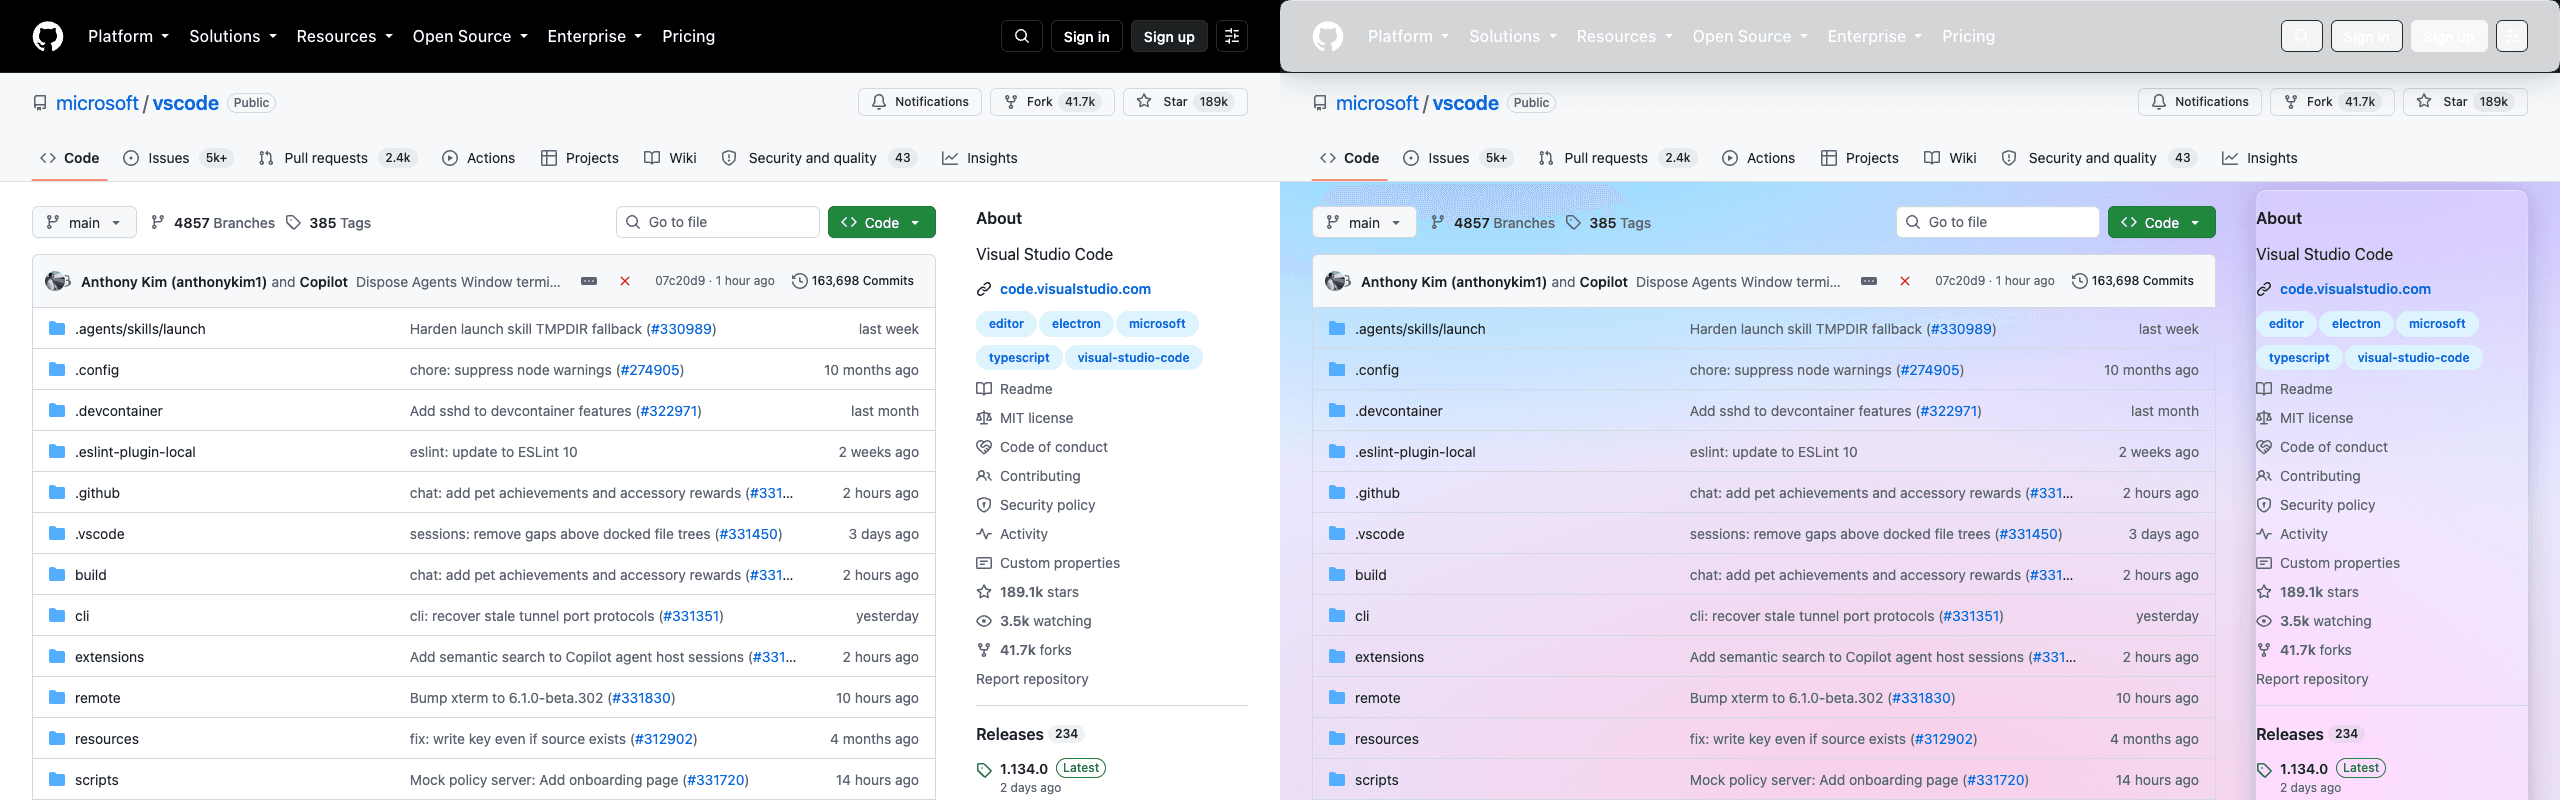
Task: Fork the repository on the left page
Action: [1052, 102]
